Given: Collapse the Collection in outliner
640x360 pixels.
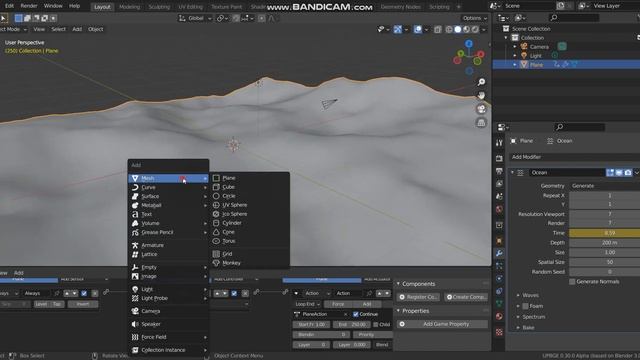Looking at the screenshot, I should click(x=506, y=38).
